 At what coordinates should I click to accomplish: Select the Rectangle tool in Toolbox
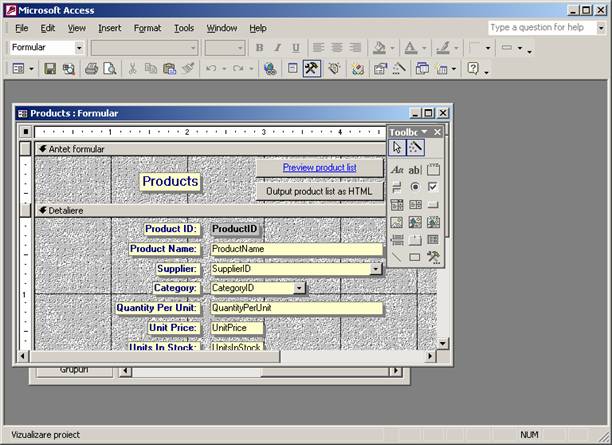click(415, 257)
